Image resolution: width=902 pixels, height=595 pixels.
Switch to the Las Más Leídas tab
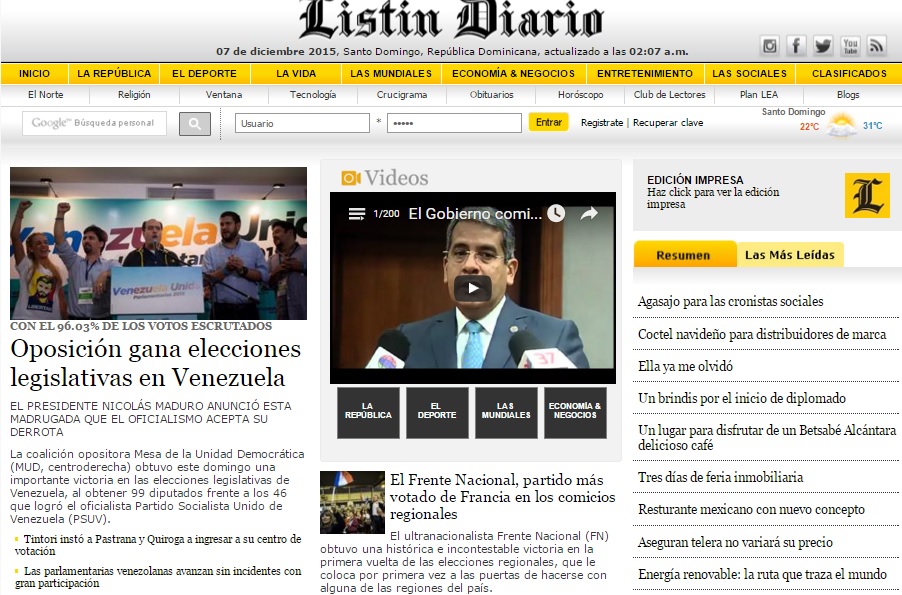[x=790, y=255]
